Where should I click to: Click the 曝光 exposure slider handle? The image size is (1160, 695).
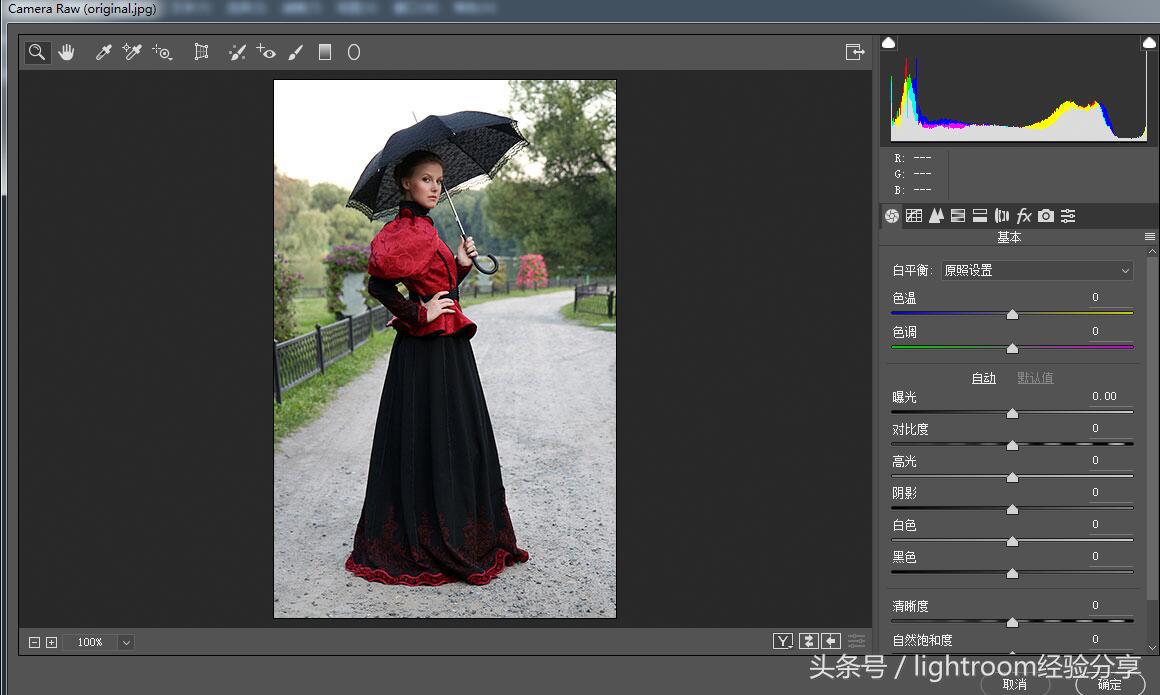pyautogui.click(x=1011, y=413)
